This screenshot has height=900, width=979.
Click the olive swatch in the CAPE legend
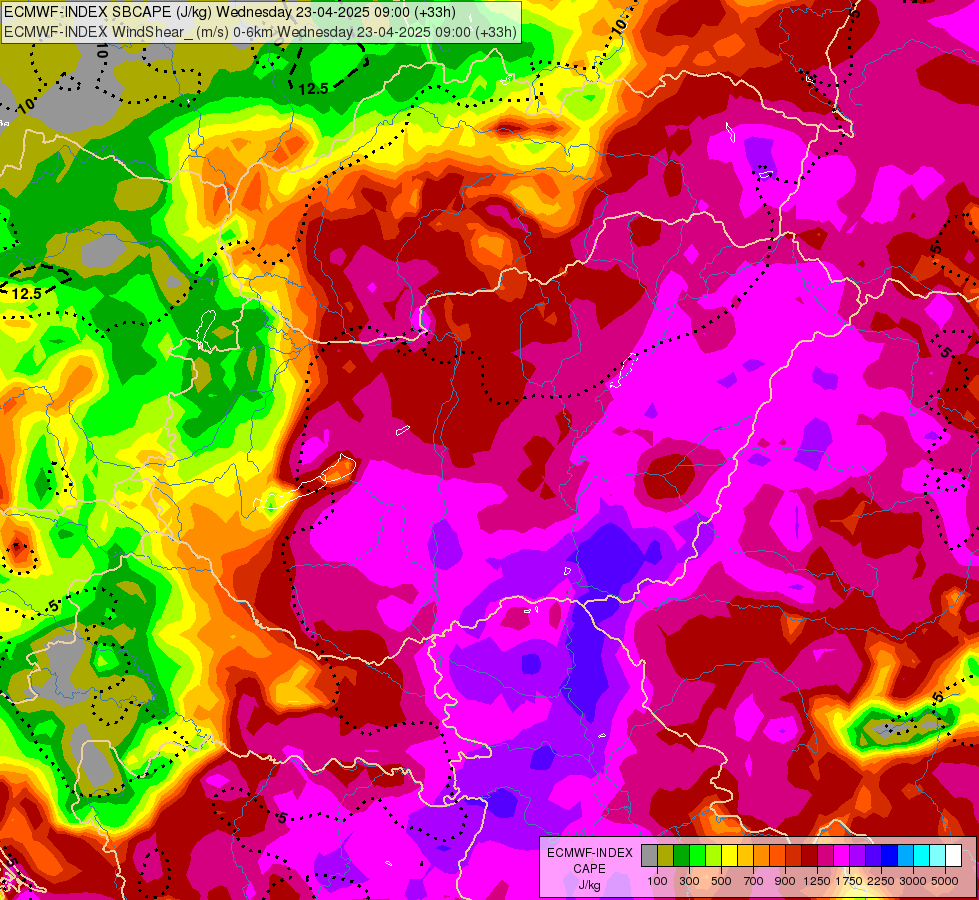tap(666, 855)
